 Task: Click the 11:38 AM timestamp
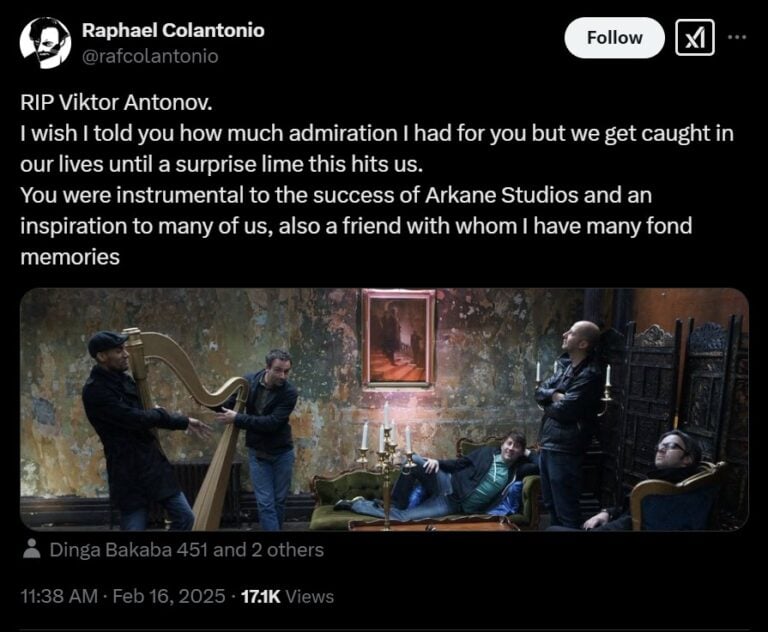[60, 597]
